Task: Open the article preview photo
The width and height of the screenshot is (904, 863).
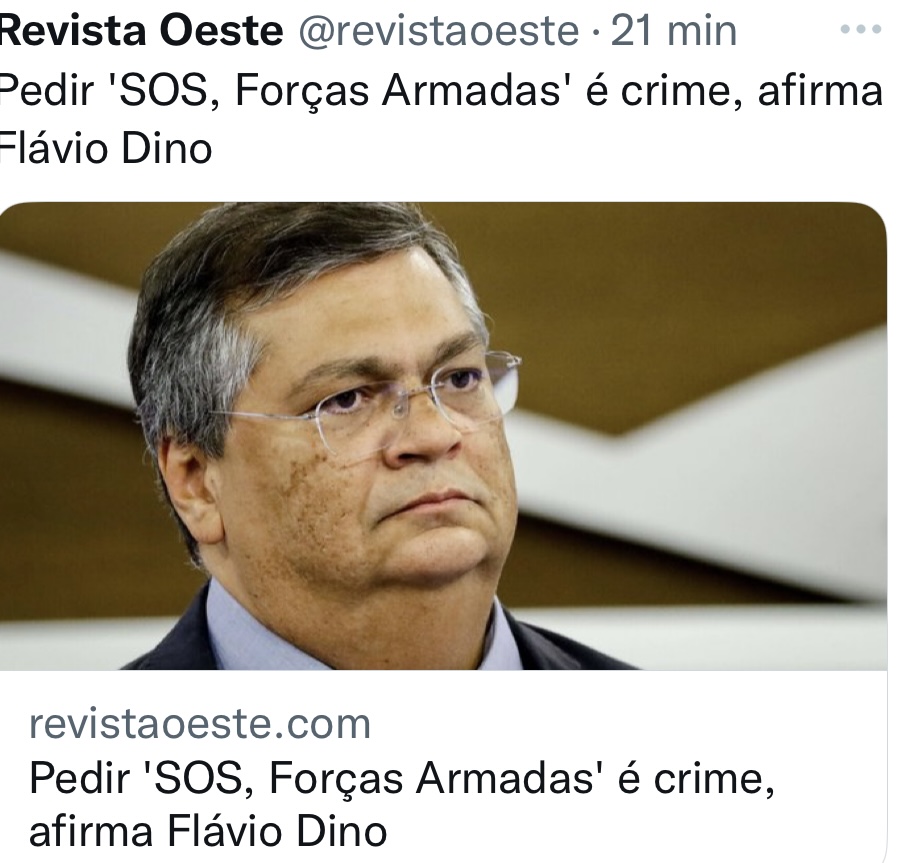Action: pos(443,436)
